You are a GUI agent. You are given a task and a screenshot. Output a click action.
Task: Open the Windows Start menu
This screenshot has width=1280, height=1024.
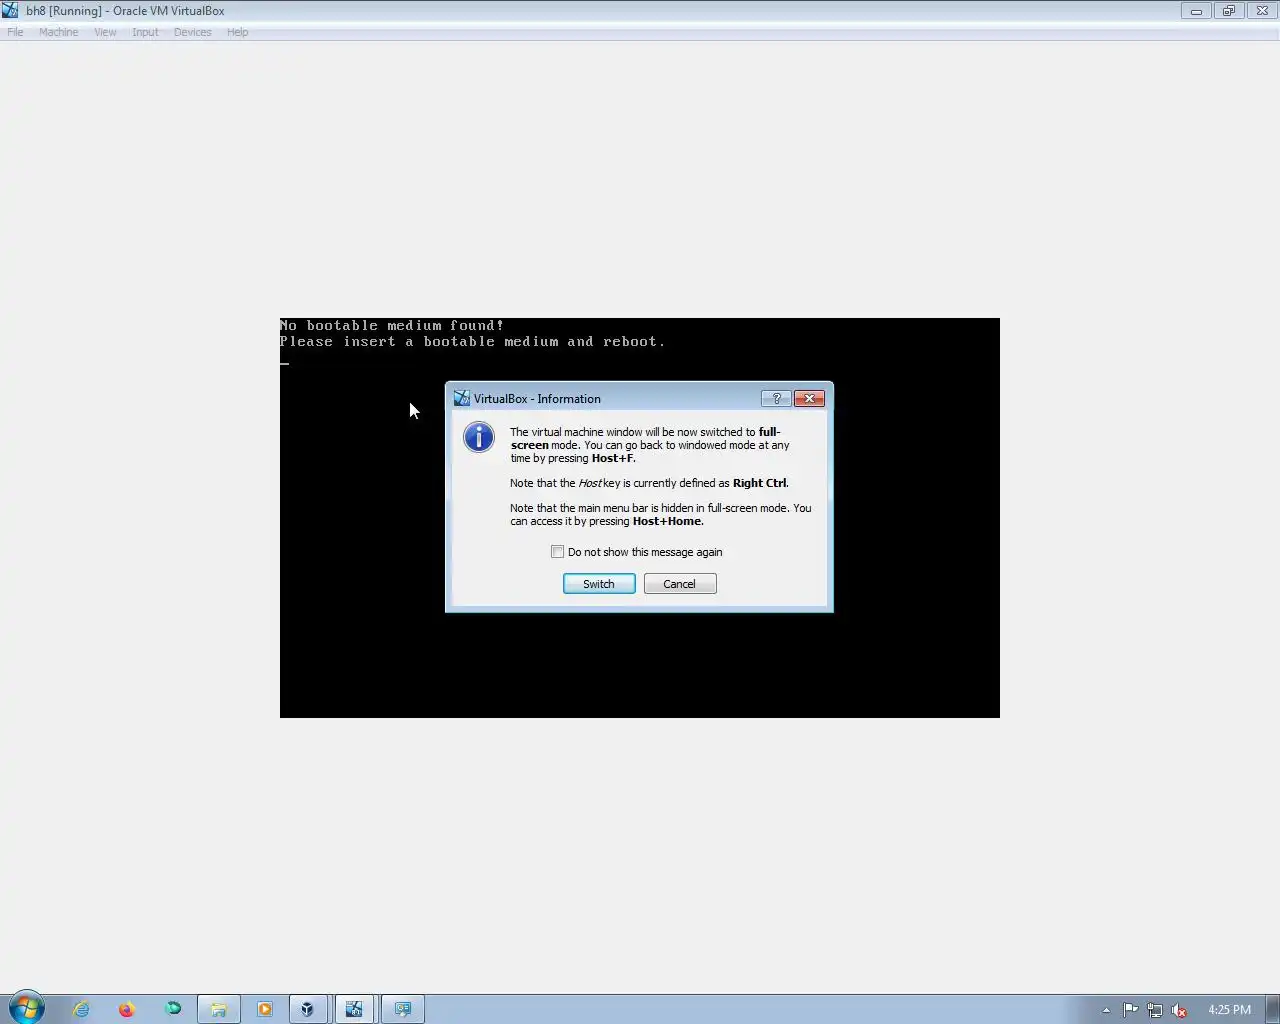coord(26,1008)
